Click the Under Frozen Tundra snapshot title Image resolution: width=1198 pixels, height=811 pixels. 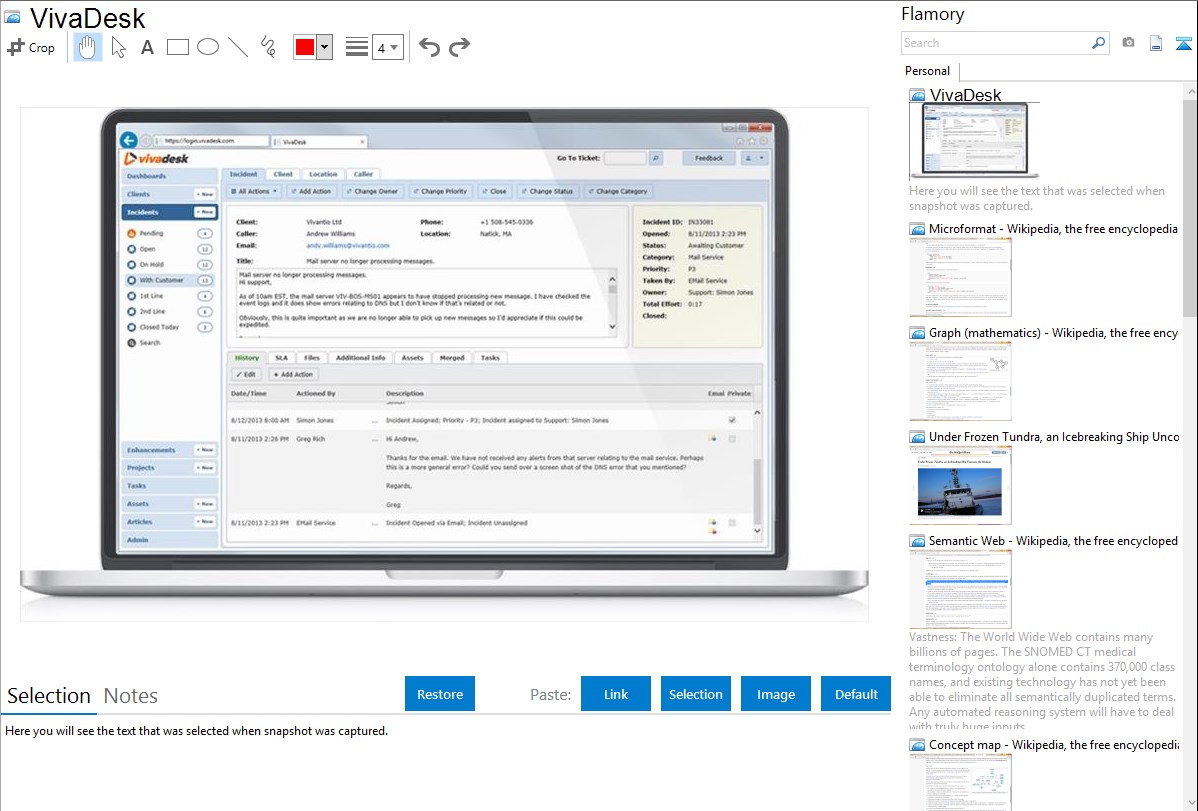point(1054,436)
